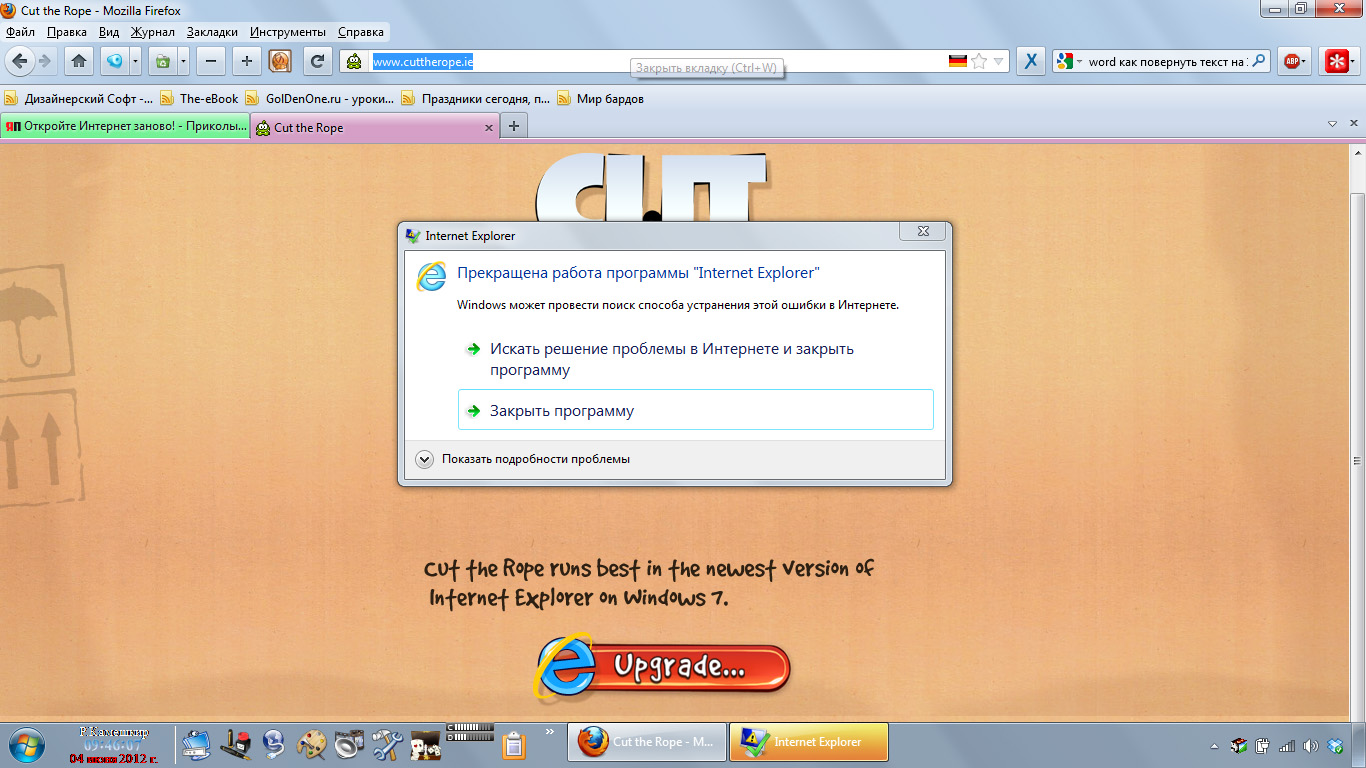Open the Праздники сегодня bookmark
This screenshot has height=768, width=1366.
tap(476, 99)
